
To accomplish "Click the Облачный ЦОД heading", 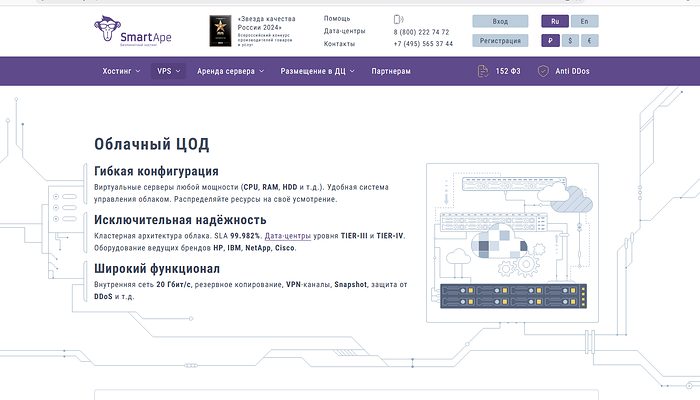I will pos(152,144).
